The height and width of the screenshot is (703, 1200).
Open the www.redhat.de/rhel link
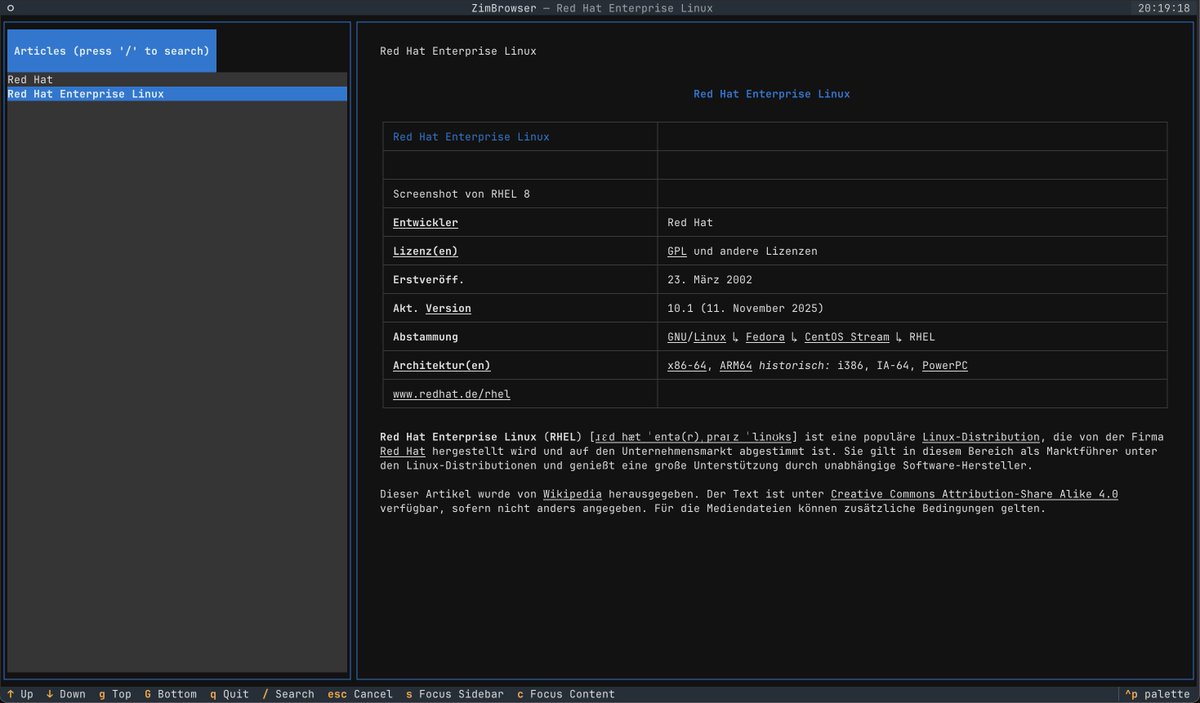point(451,394)
